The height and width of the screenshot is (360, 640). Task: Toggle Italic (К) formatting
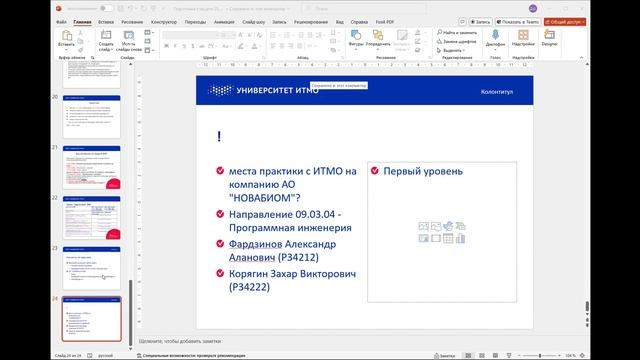point(176,46)
